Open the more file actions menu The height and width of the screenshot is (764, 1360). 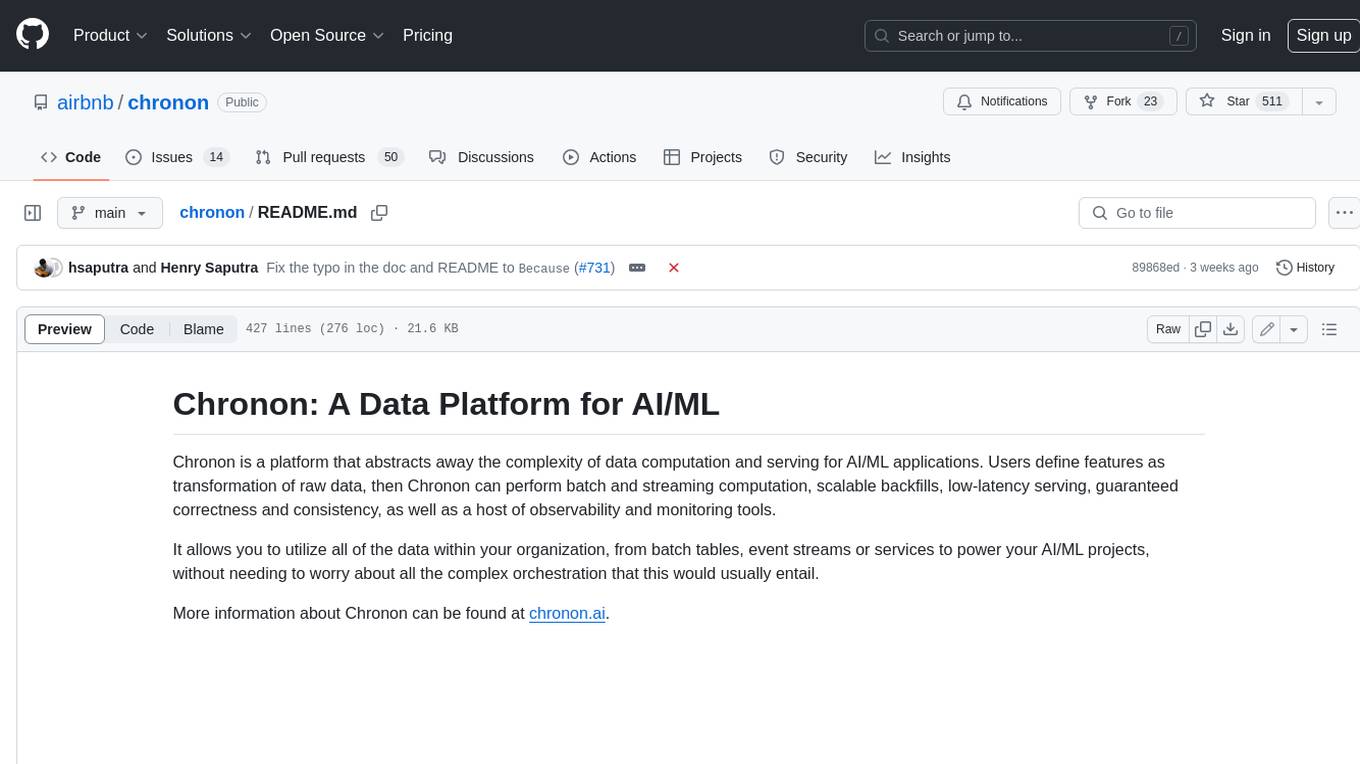[x=1344, y=213]
